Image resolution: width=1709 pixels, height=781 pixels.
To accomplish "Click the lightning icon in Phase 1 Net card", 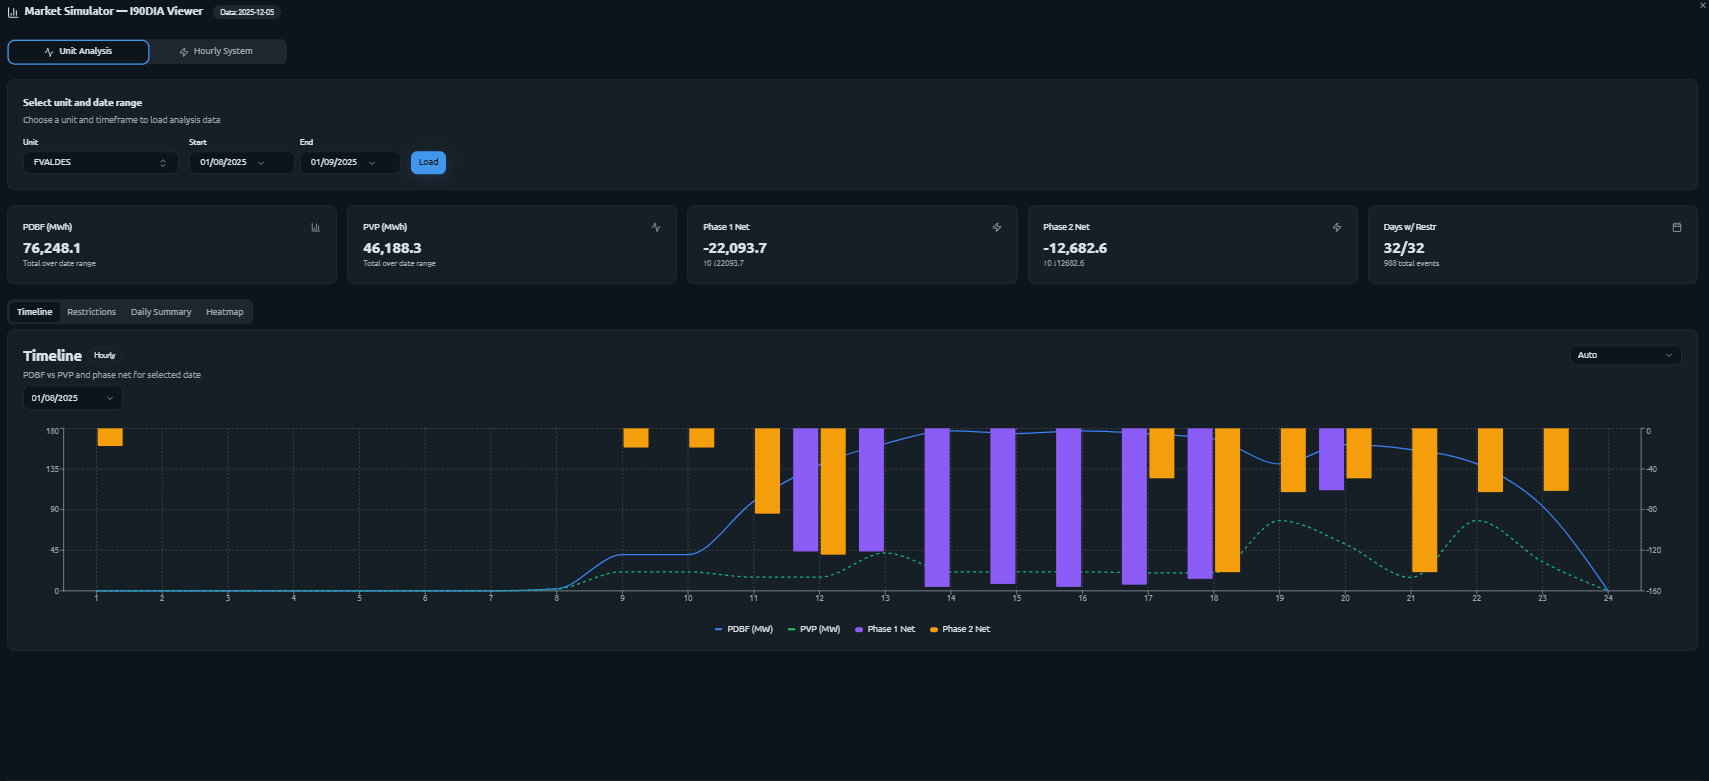I will 997,228.
